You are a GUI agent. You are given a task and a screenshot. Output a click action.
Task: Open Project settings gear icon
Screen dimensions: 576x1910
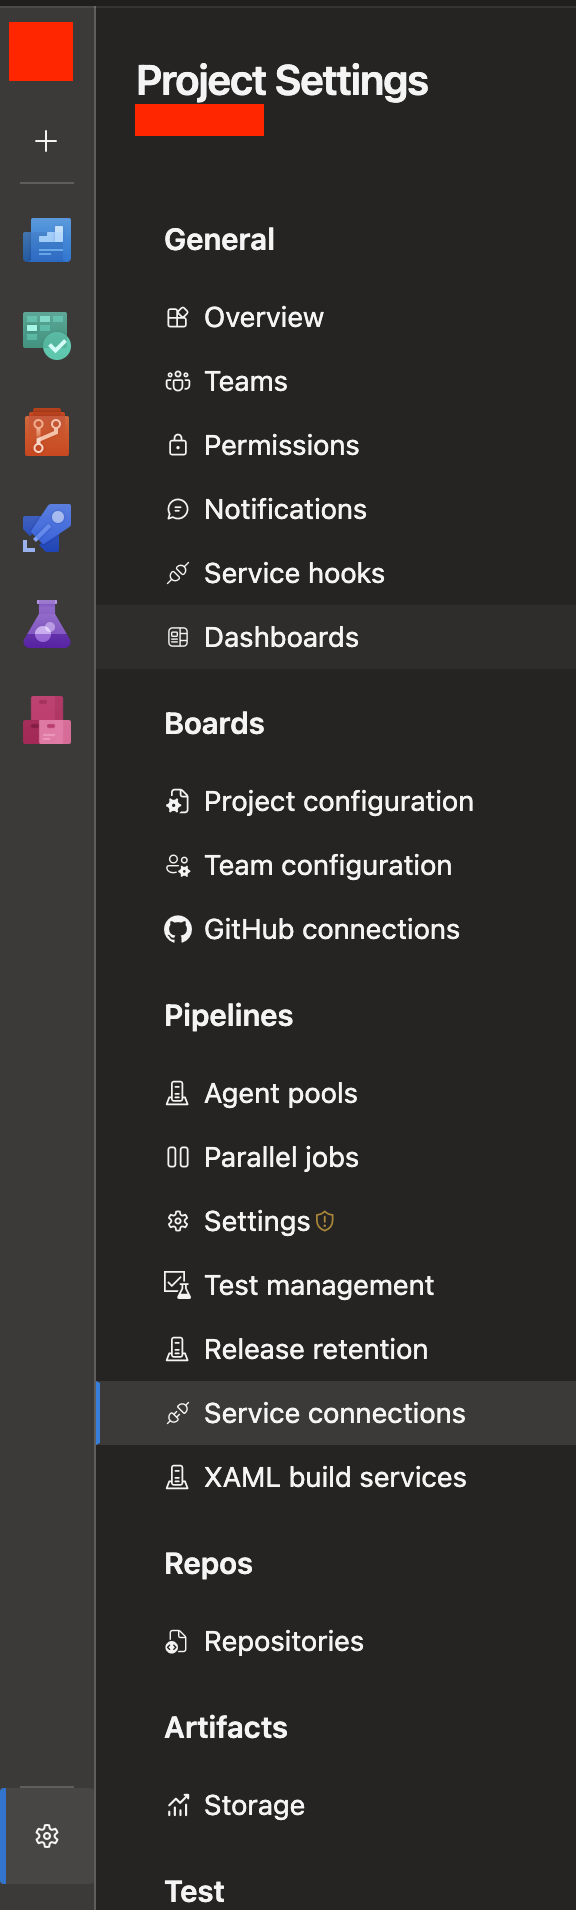click(47, 1836)
